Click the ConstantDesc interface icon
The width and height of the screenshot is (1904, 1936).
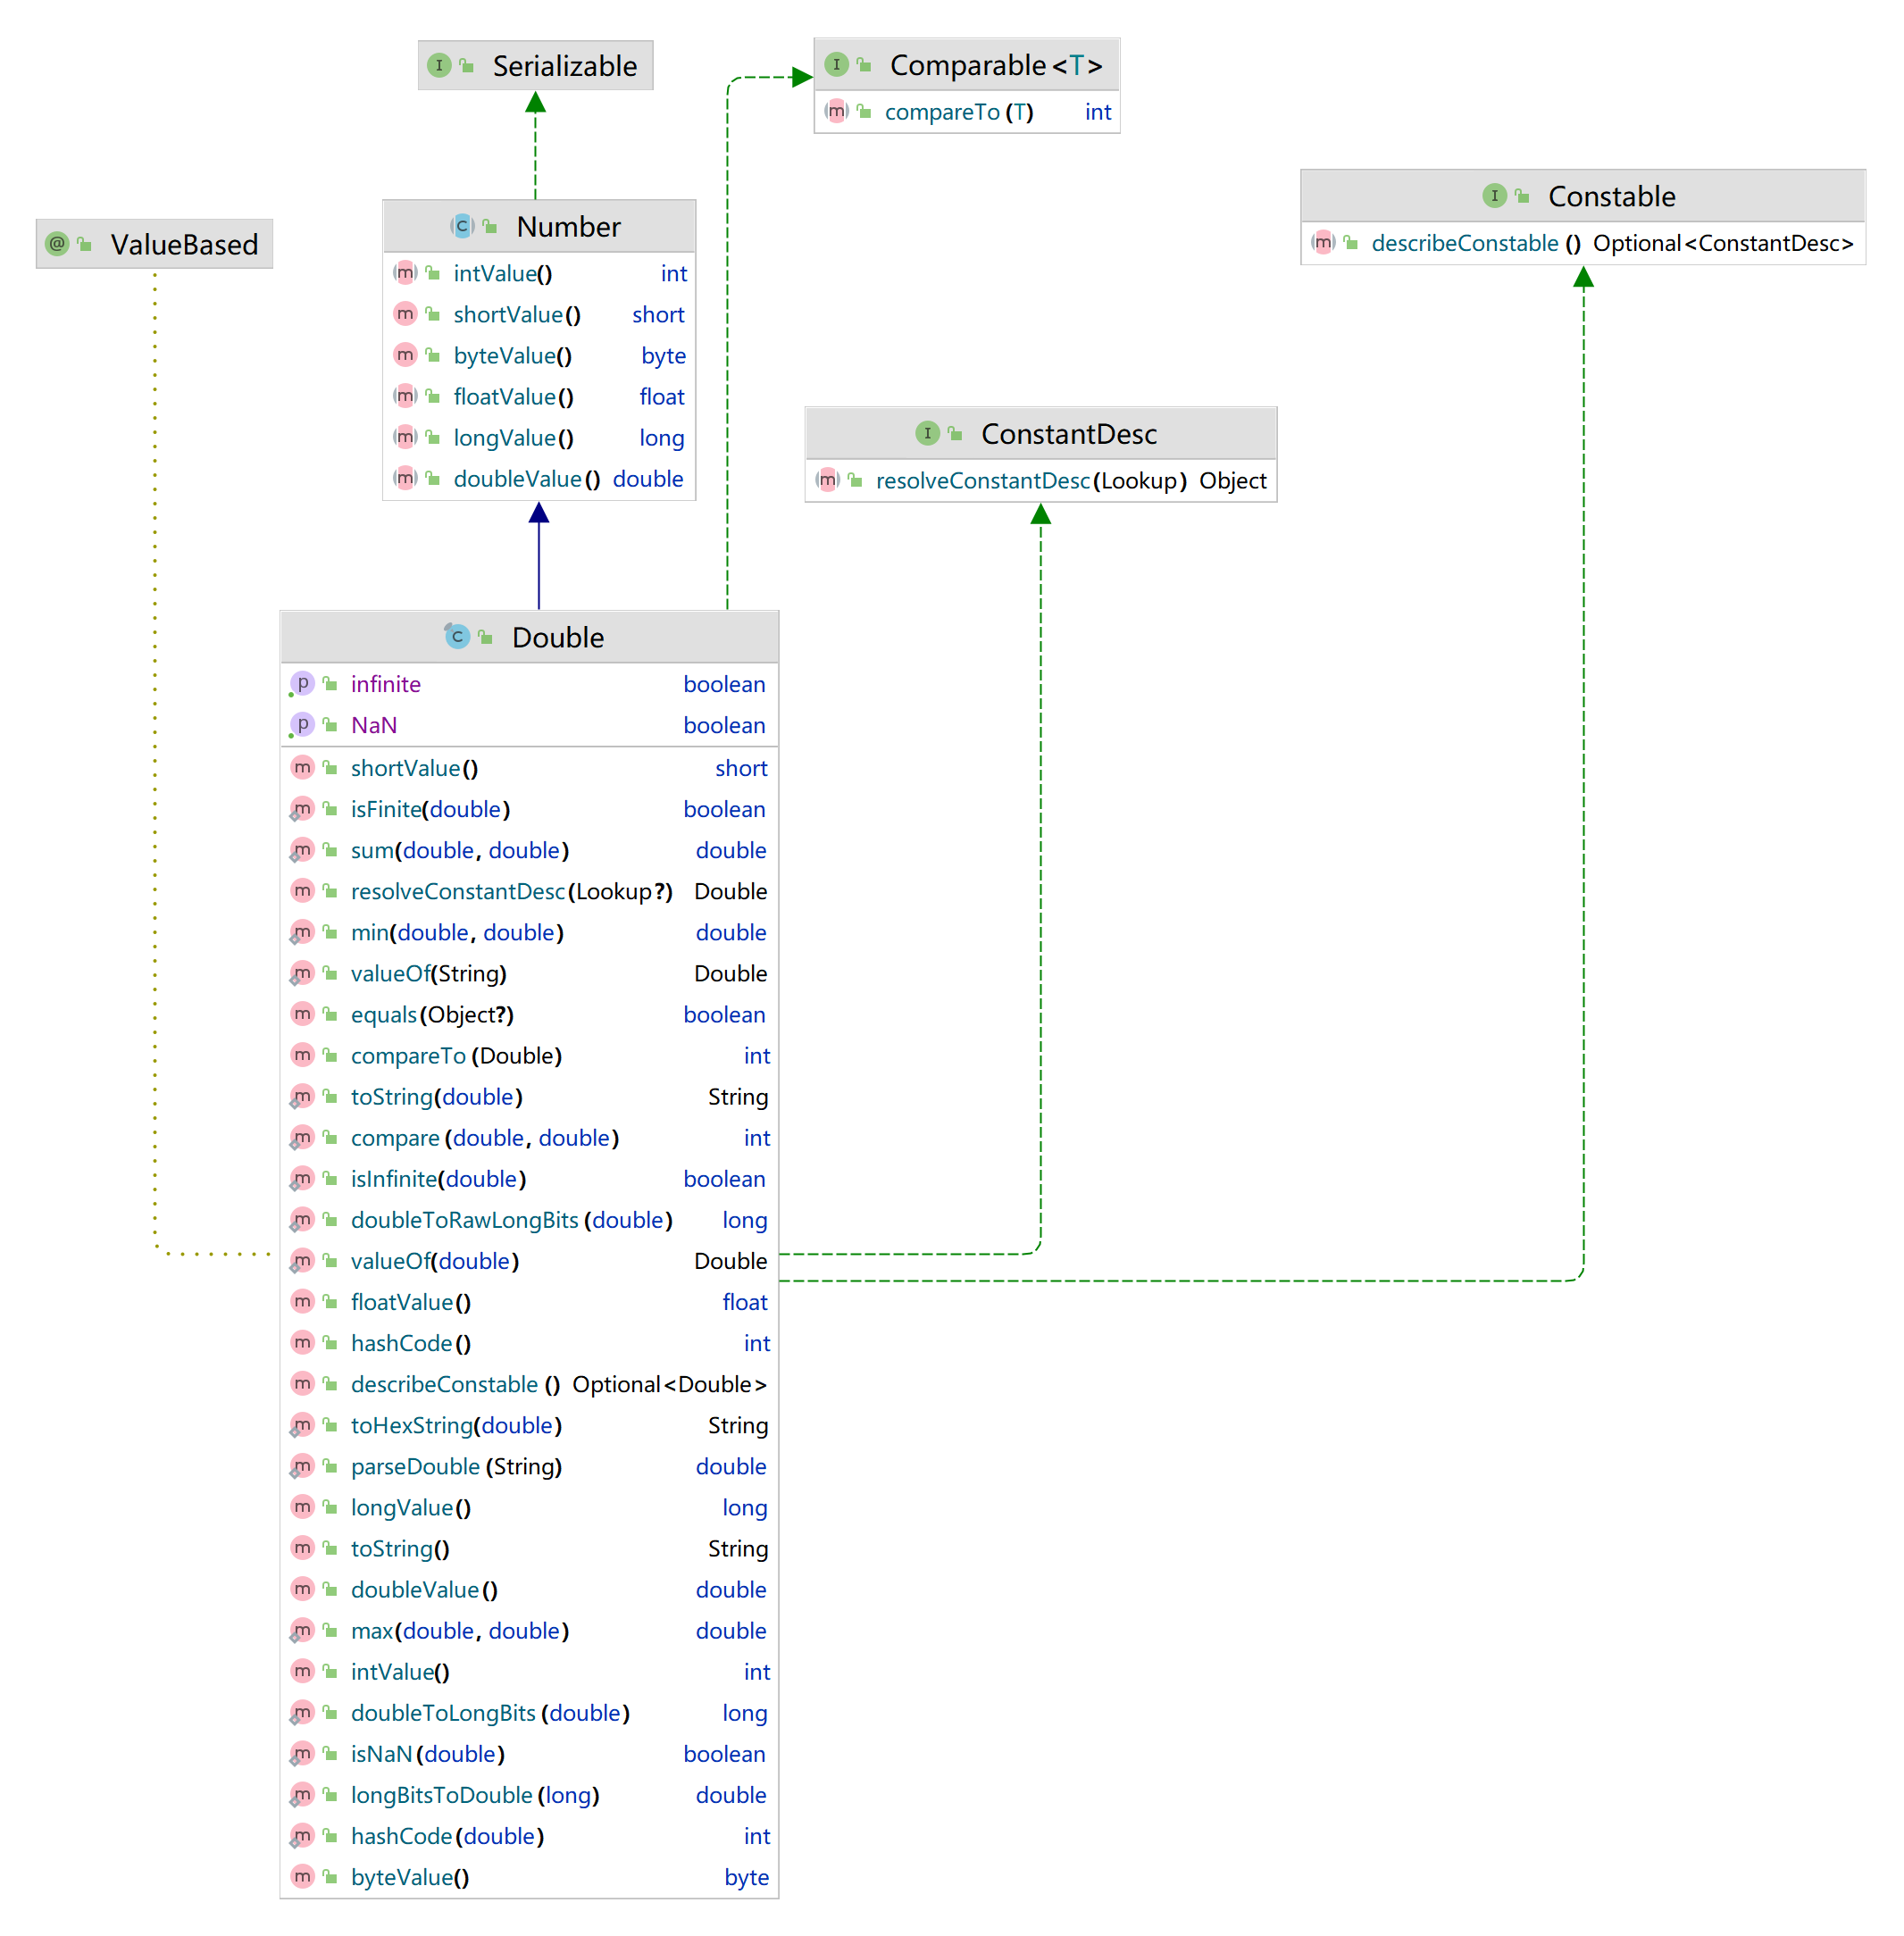point(928,433)
